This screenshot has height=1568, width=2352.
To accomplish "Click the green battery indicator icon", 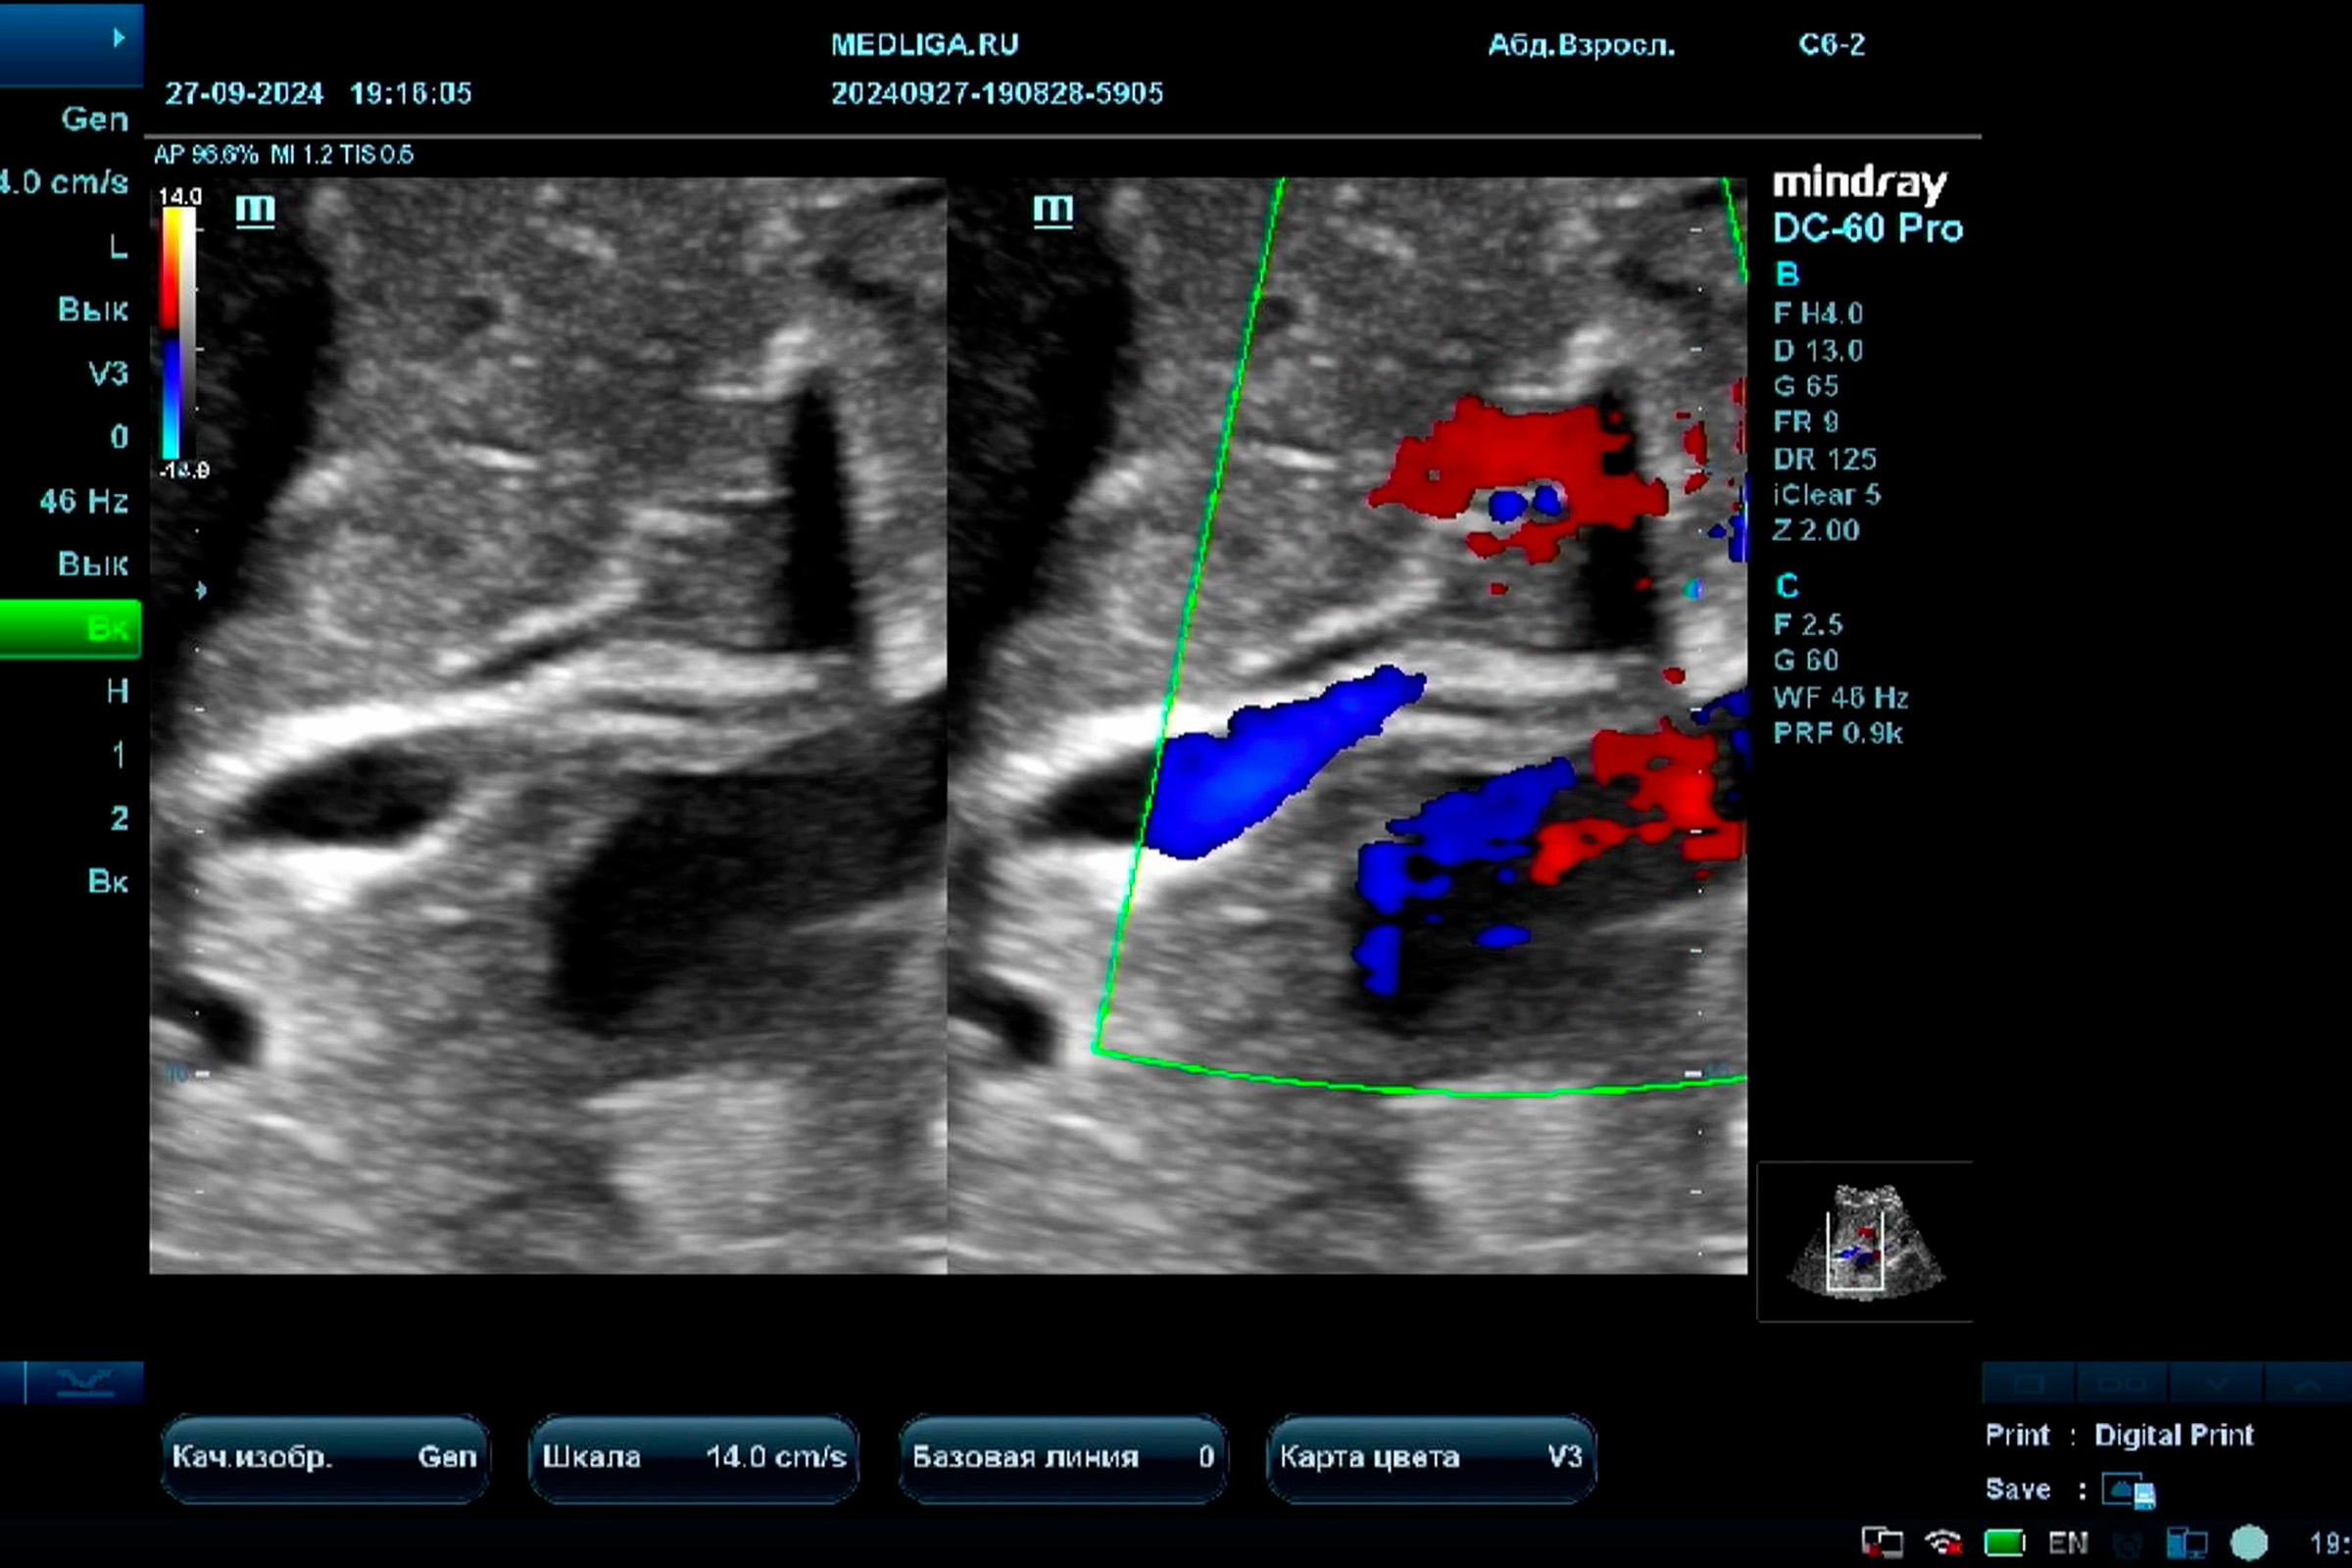I will click(2004, 1543).
